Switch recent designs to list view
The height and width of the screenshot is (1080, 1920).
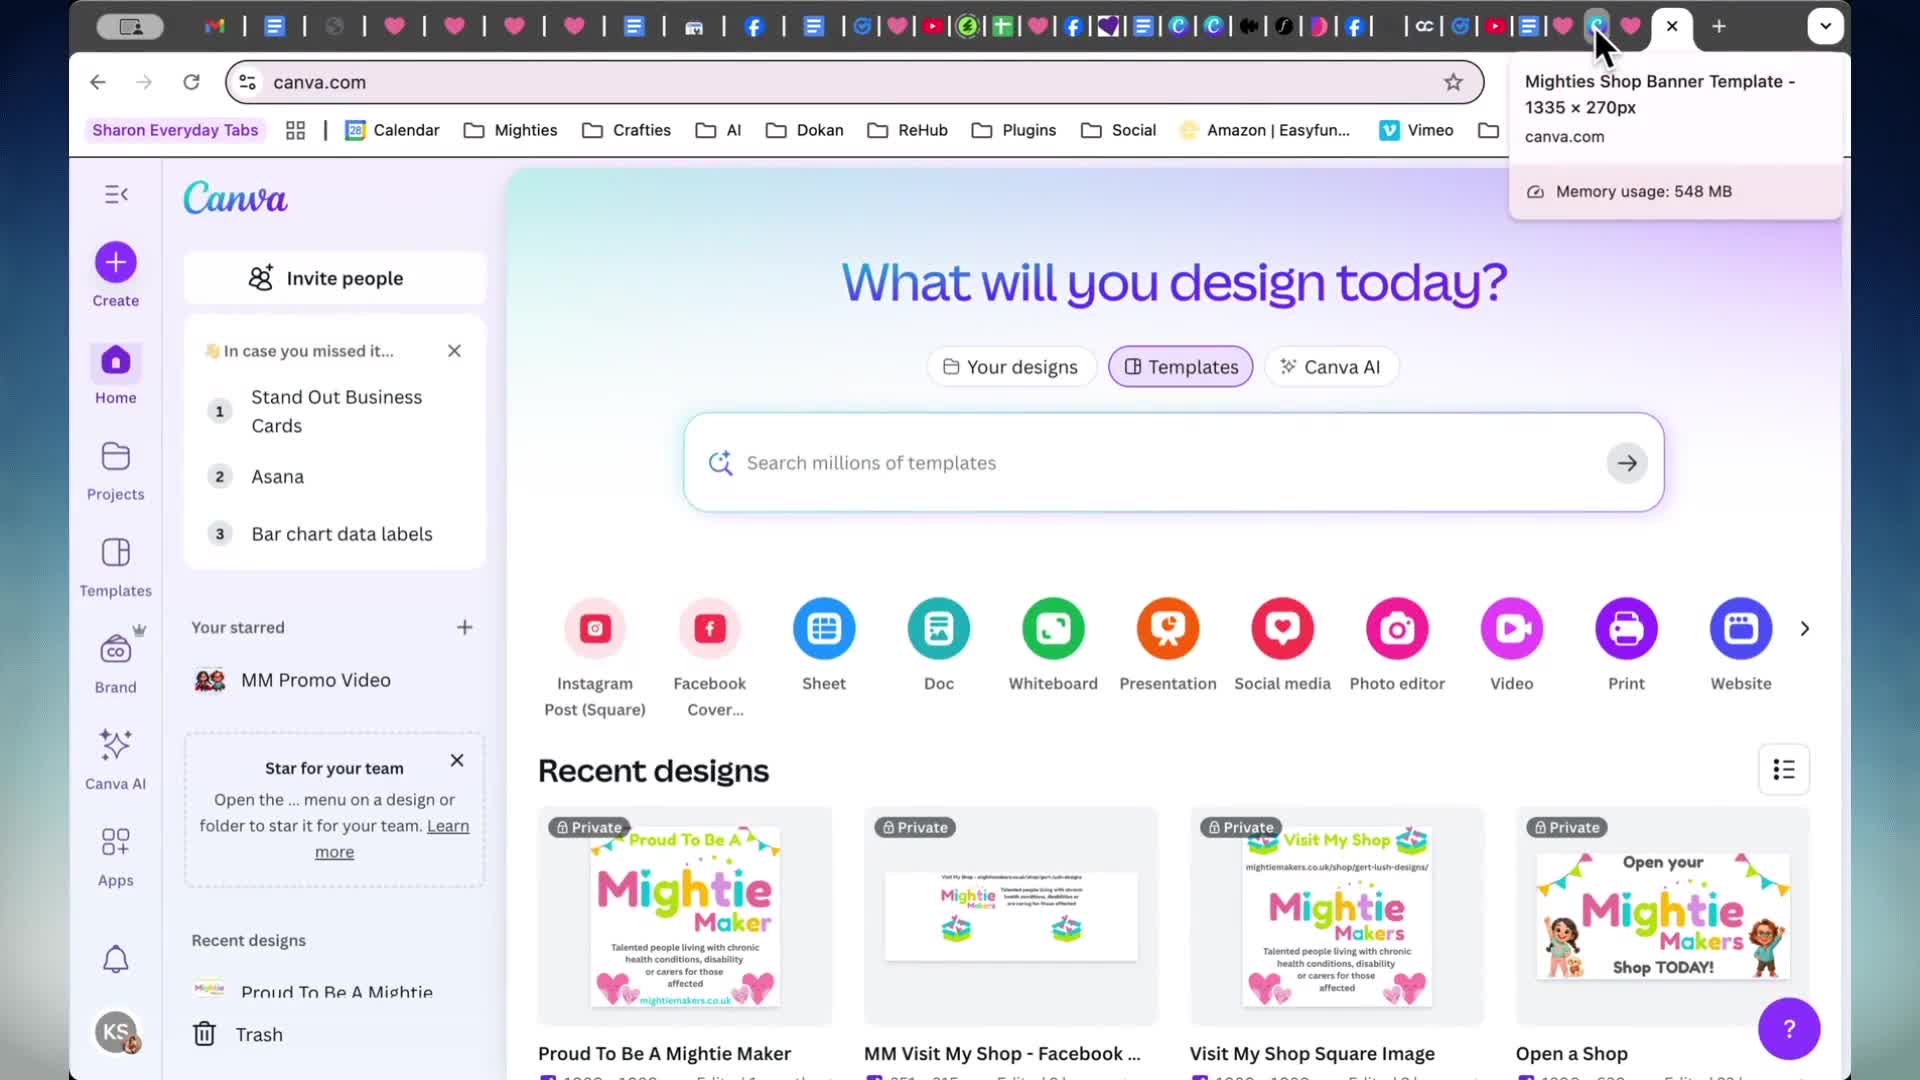click(x=1784, y=770)
